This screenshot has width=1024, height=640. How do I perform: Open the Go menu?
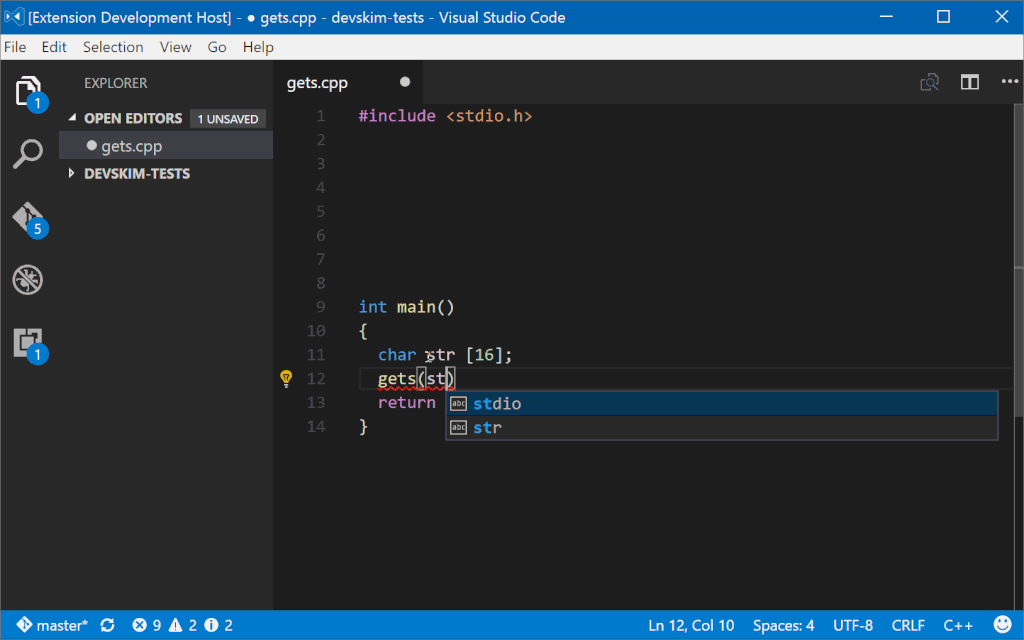pyautogui.click(x=217, y=47)
